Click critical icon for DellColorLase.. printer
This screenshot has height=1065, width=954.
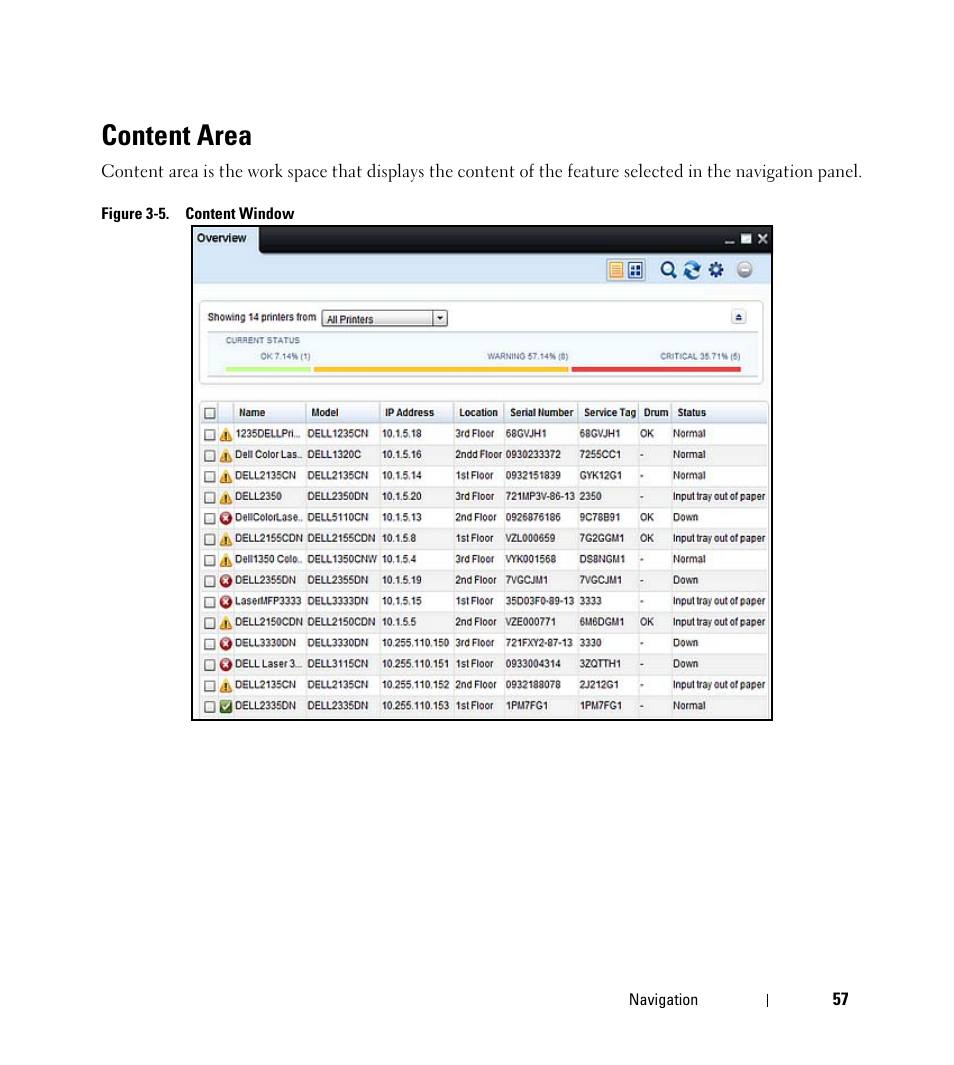click(x=225, y=518)
